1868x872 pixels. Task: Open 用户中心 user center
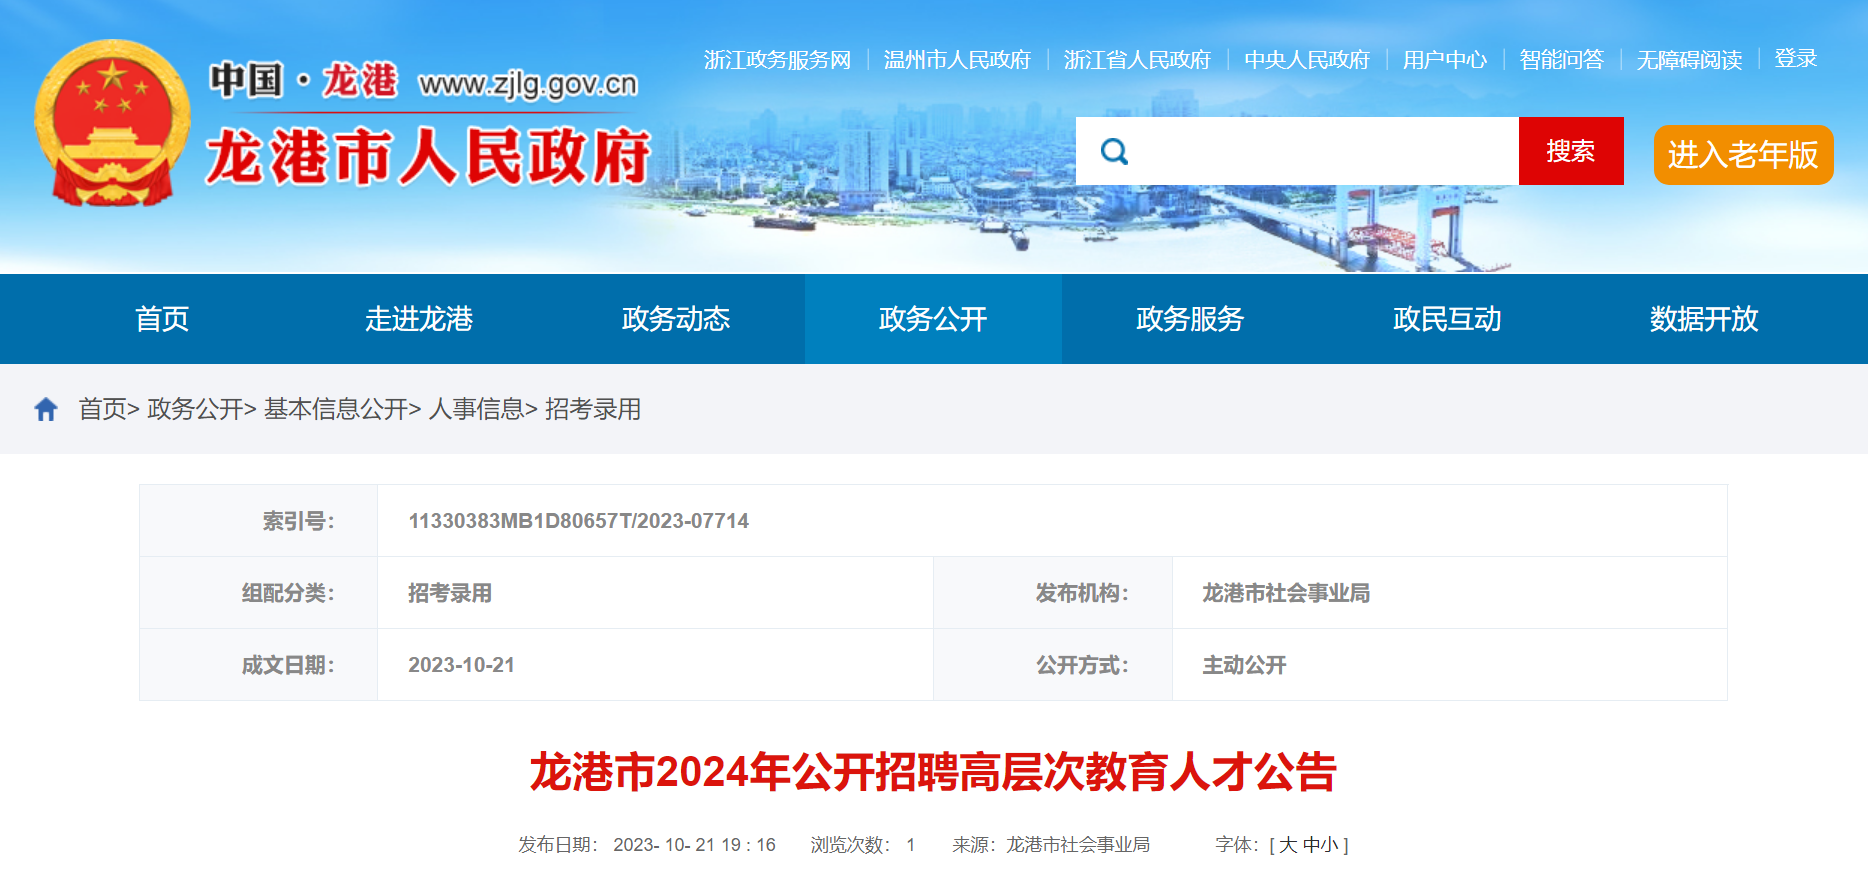coord(1445,60)
